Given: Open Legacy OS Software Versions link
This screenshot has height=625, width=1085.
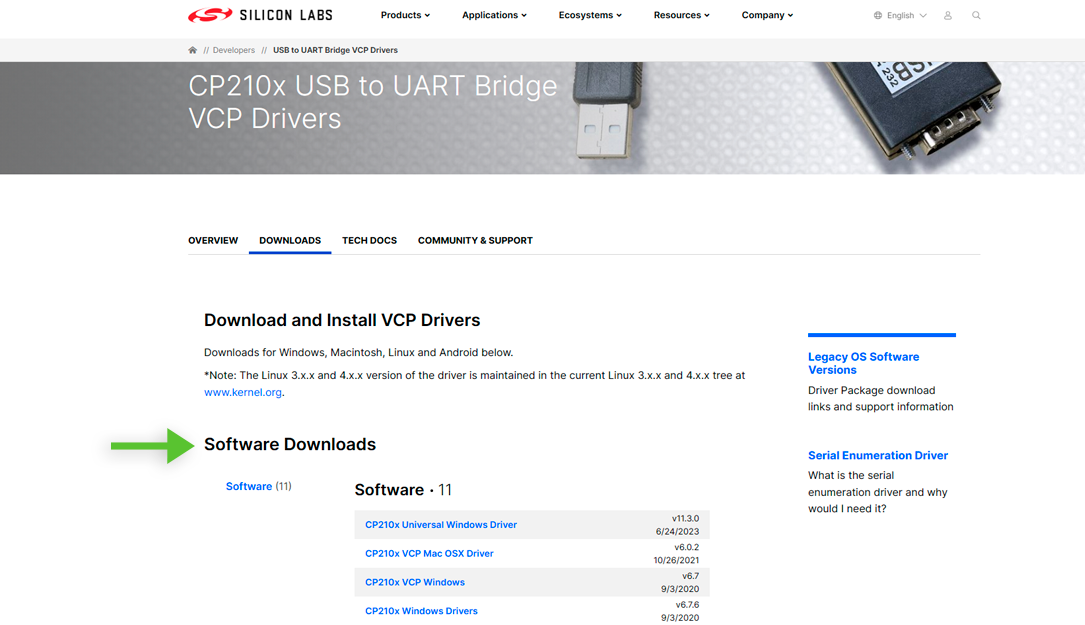Looking at the screenshot, I should 864,363.
